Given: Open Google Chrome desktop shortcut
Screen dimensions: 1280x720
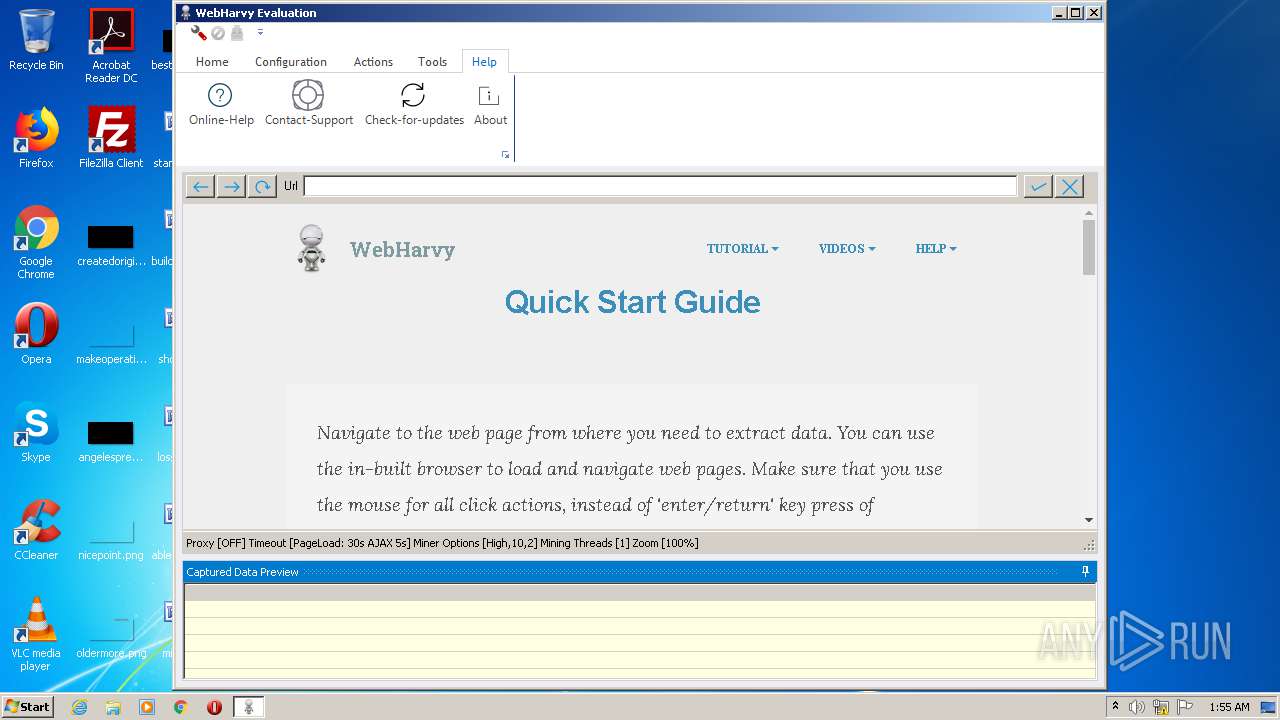Looking at the screenshot, I should coord(36,243).
